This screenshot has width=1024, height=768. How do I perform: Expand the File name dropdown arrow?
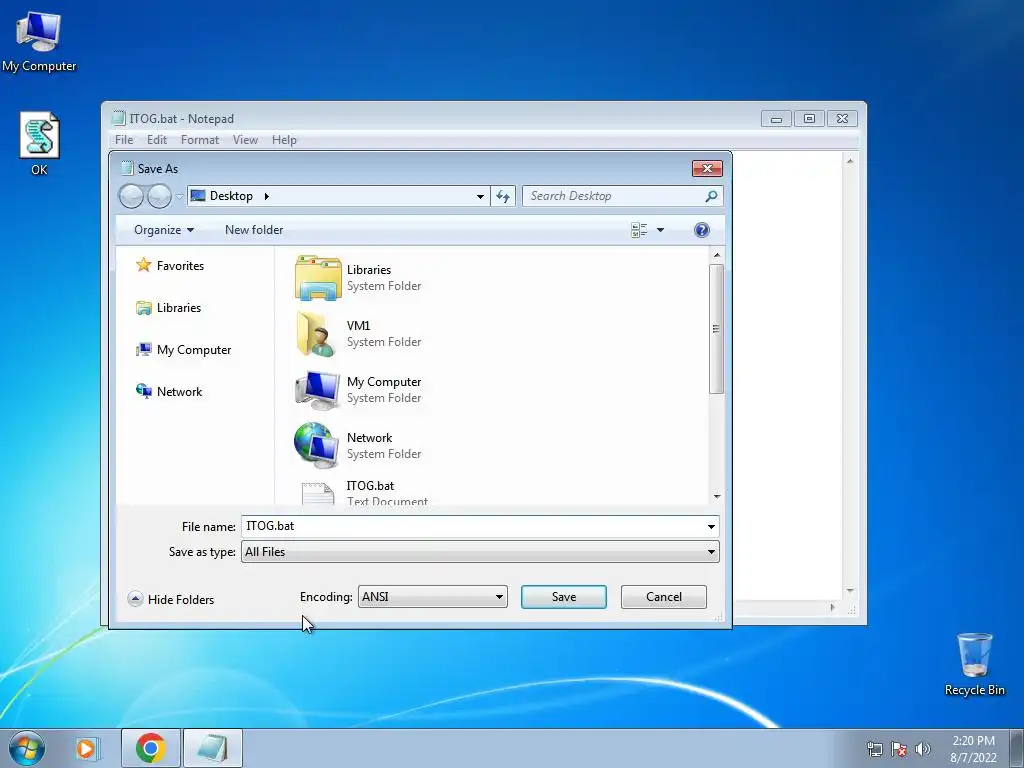point(711,526)
